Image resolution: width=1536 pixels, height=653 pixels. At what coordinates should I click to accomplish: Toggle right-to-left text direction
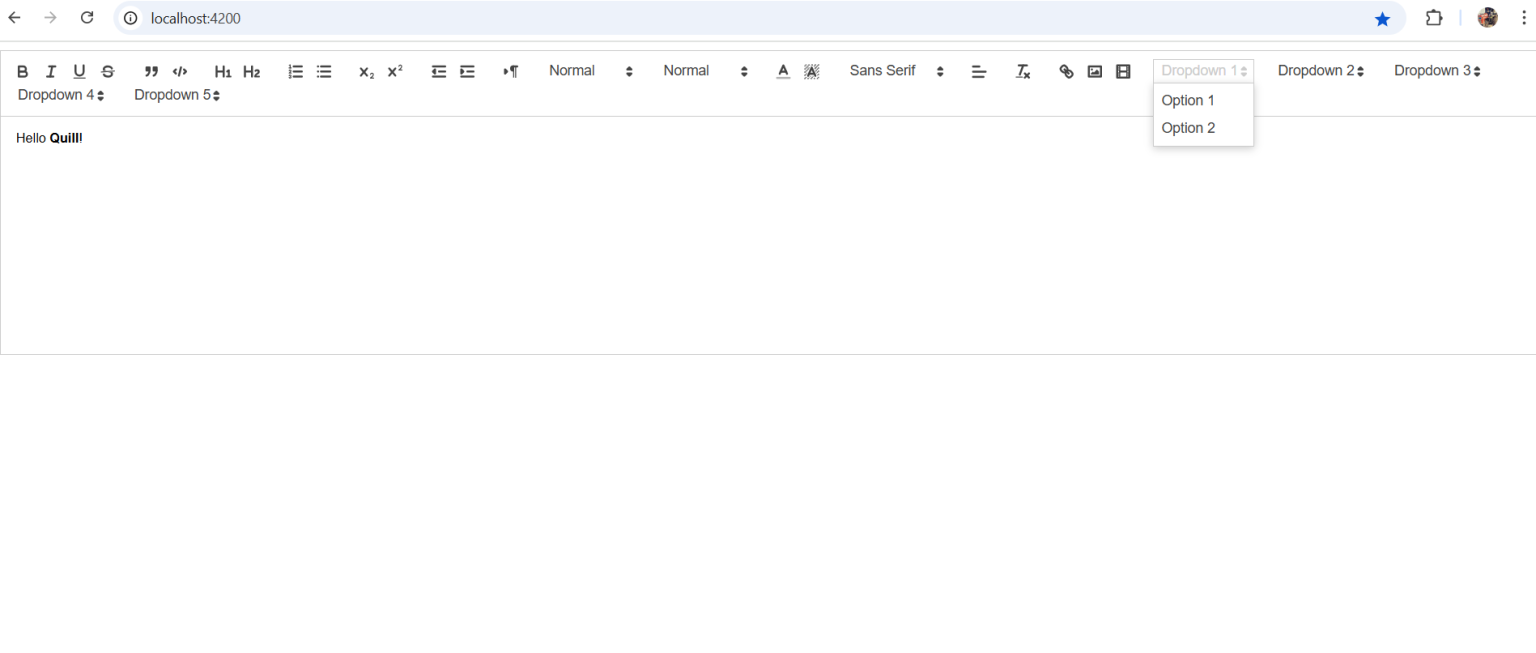[510, 71]
